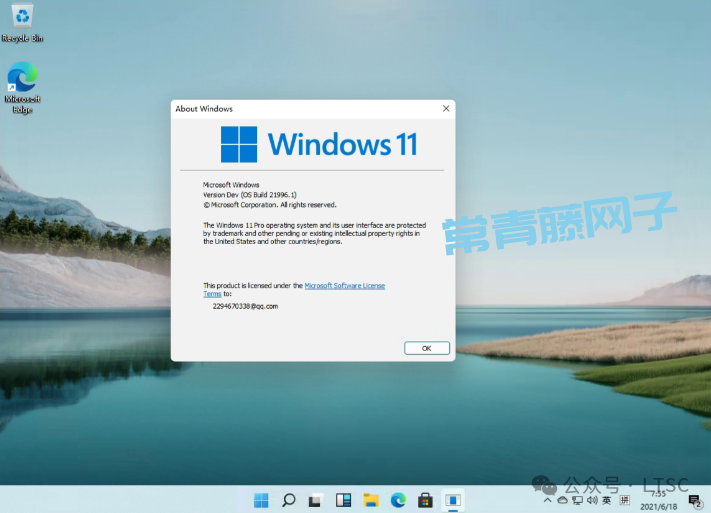This screenshot has height=513, width=711.
Task: Open Task View on the taskbar
Action: [x=316, y=500]
